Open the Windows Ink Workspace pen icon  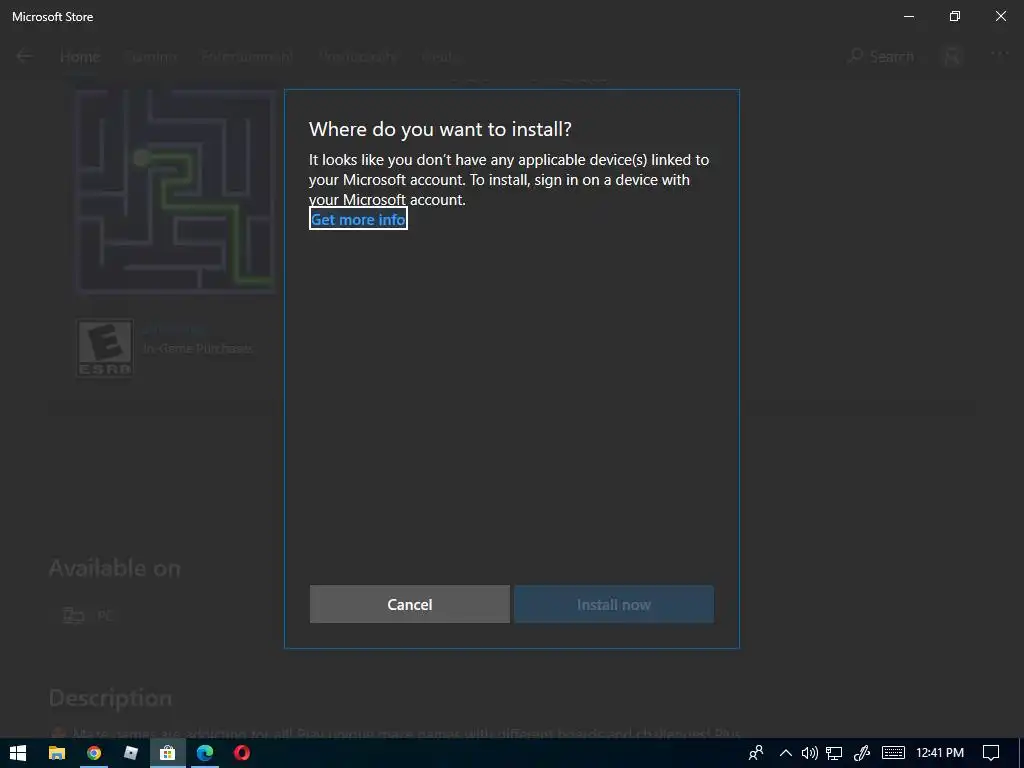[862, 753]
